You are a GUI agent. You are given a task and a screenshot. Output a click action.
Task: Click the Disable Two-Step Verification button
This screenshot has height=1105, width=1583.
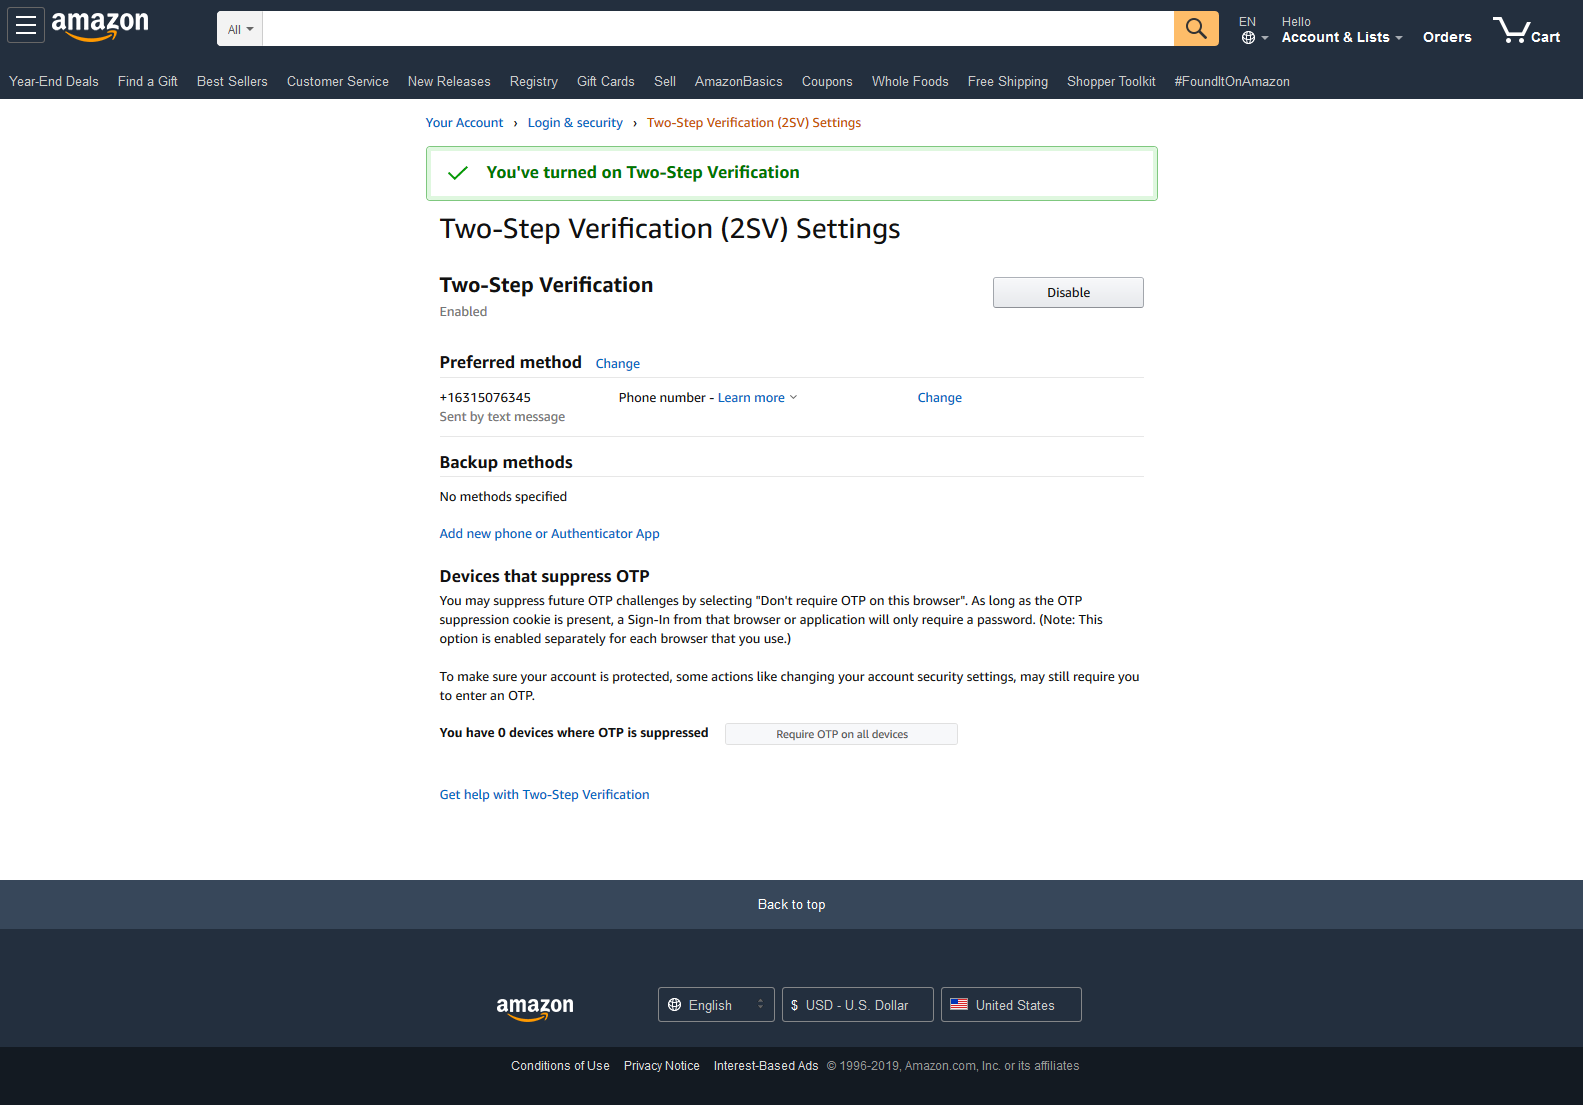point(1068,293)
